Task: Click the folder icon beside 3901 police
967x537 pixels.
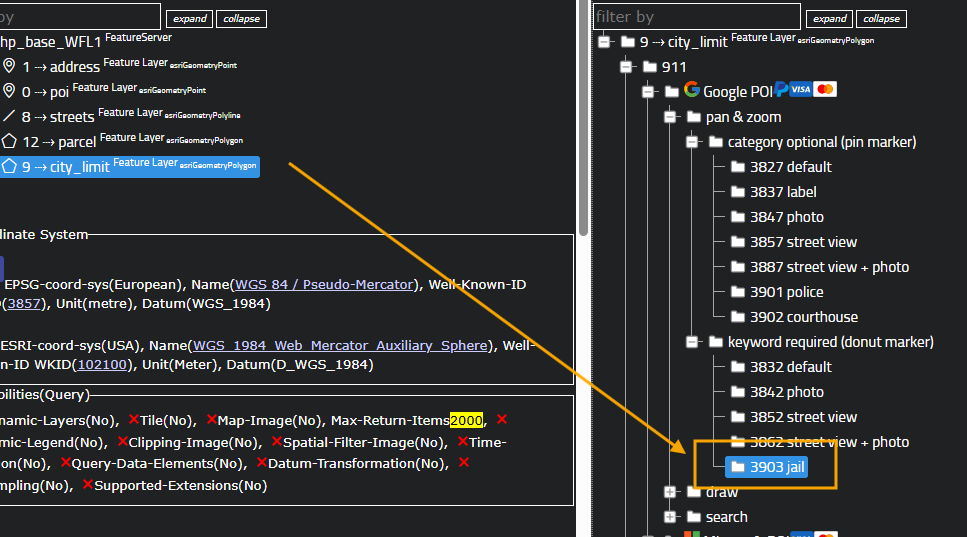Action: (738, 292)
